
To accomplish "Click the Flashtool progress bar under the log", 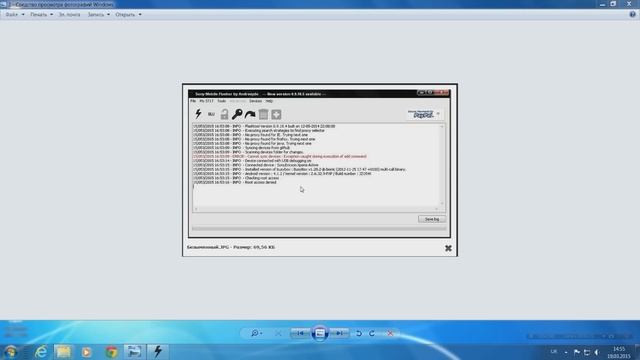I will pos(319,229).
